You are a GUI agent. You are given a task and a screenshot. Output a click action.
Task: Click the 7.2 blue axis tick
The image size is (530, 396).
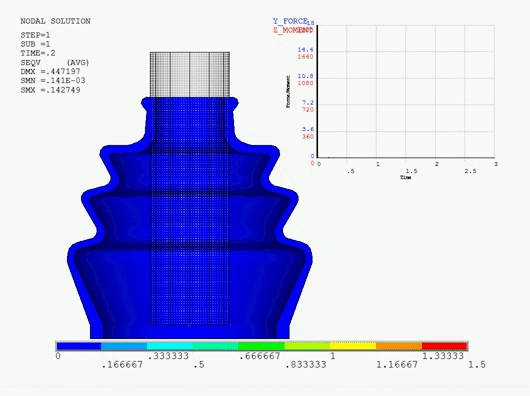pos(308,103)
